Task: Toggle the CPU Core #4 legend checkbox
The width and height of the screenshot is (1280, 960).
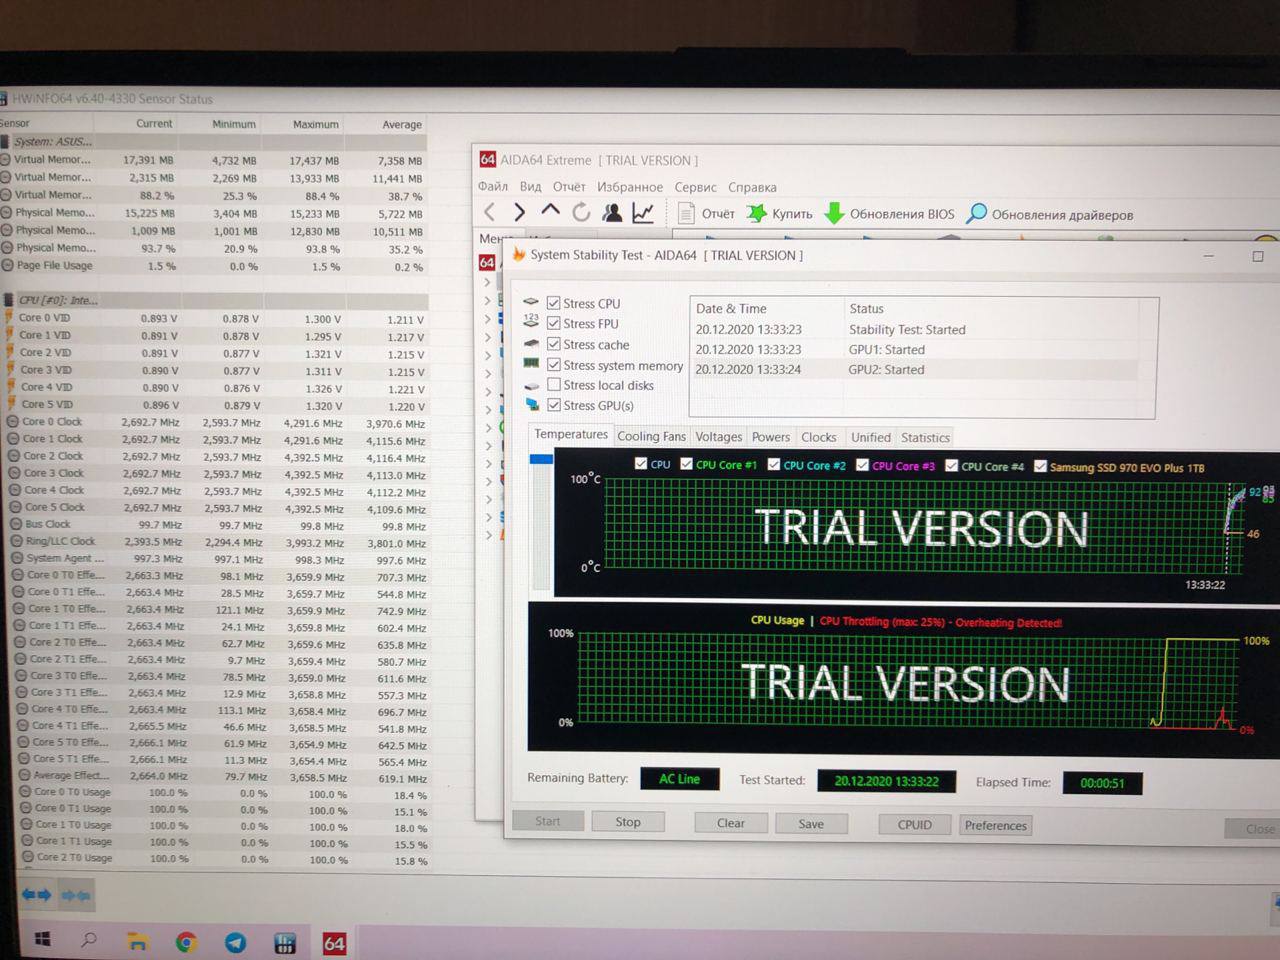Action: click(951, 465)
